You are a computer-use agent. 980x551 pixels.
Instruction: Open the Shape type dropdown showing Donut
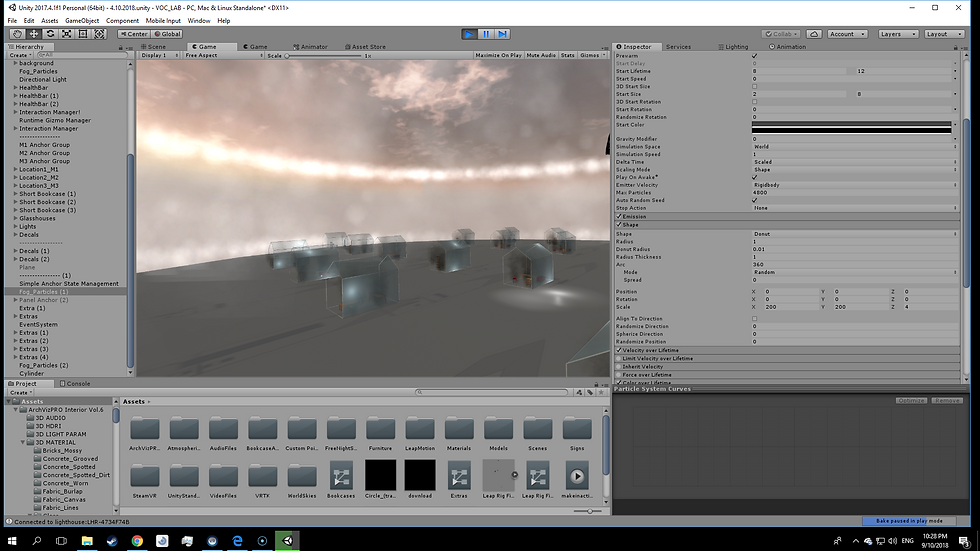[x=854, y=234]
